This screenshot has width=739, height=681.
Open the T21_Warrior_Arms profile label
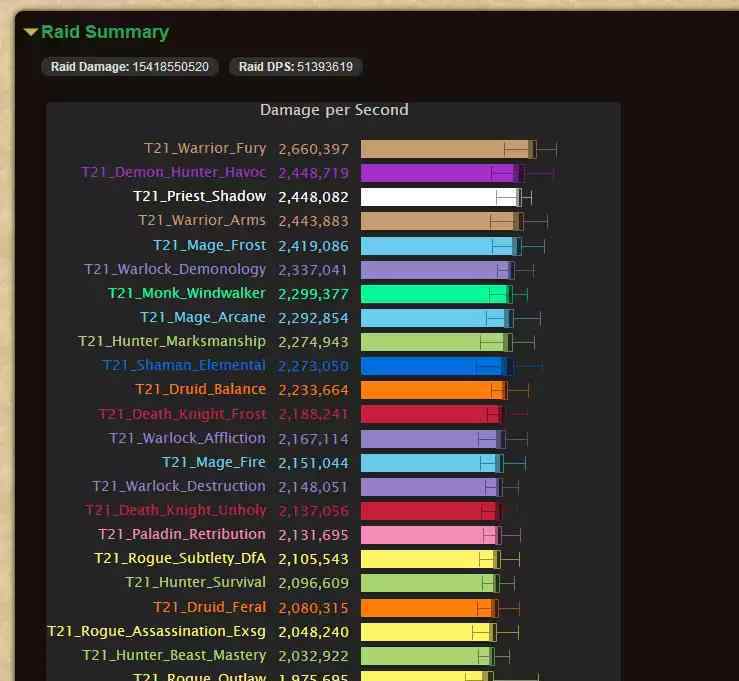[202, 221]
